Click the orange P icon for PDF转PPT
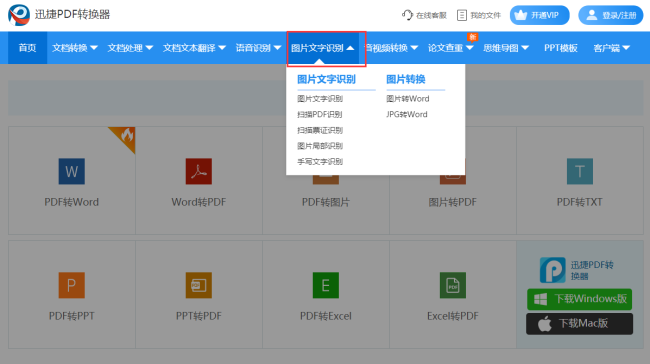The width and height of the screenshot is (650, 364). 72,285
